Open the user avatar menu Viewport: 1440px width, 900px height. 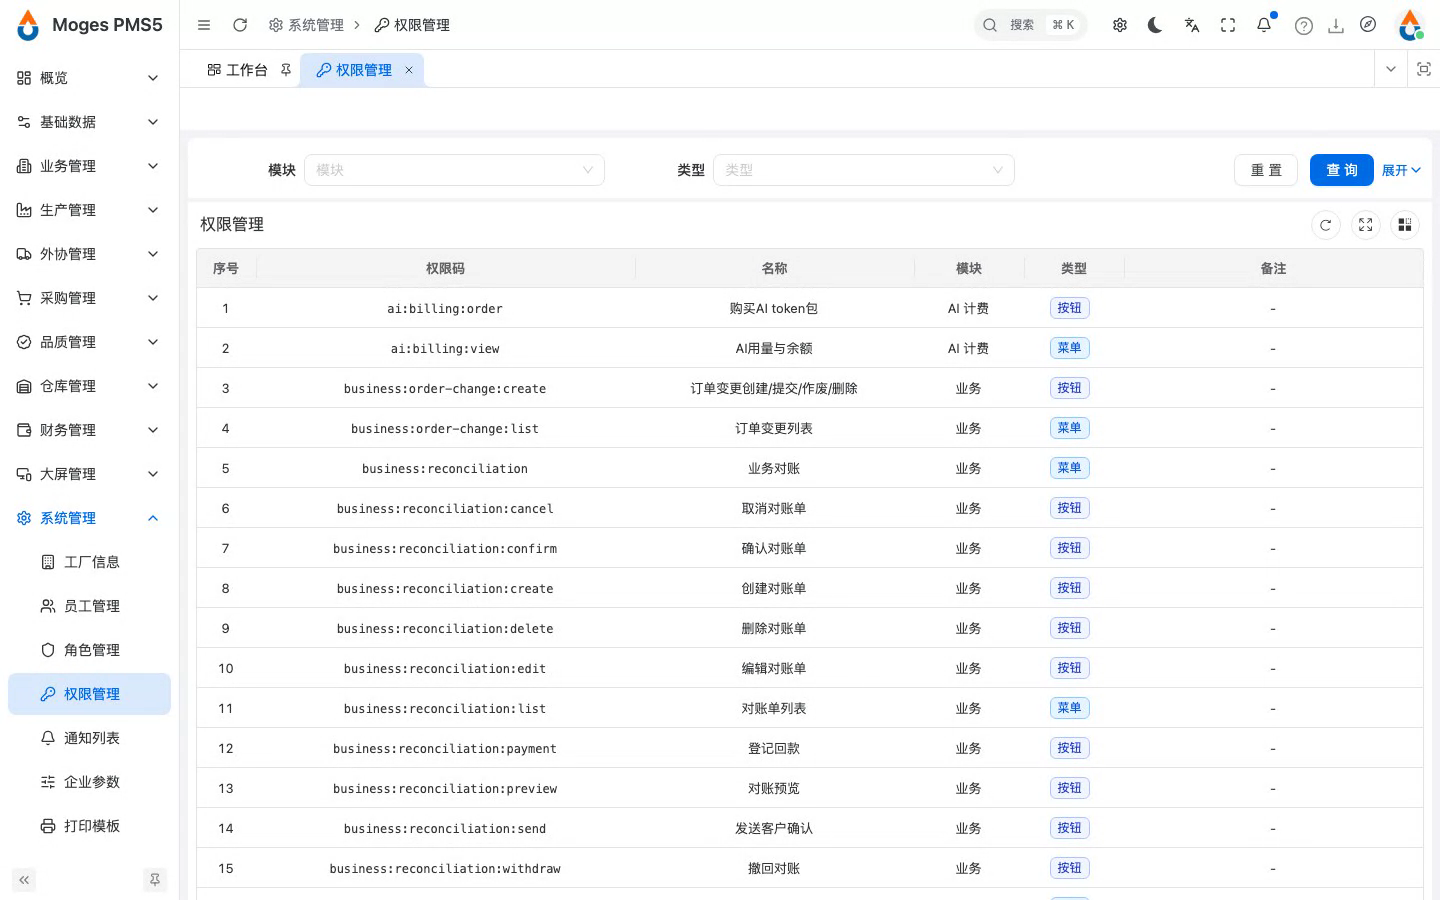coord(1410,25)
